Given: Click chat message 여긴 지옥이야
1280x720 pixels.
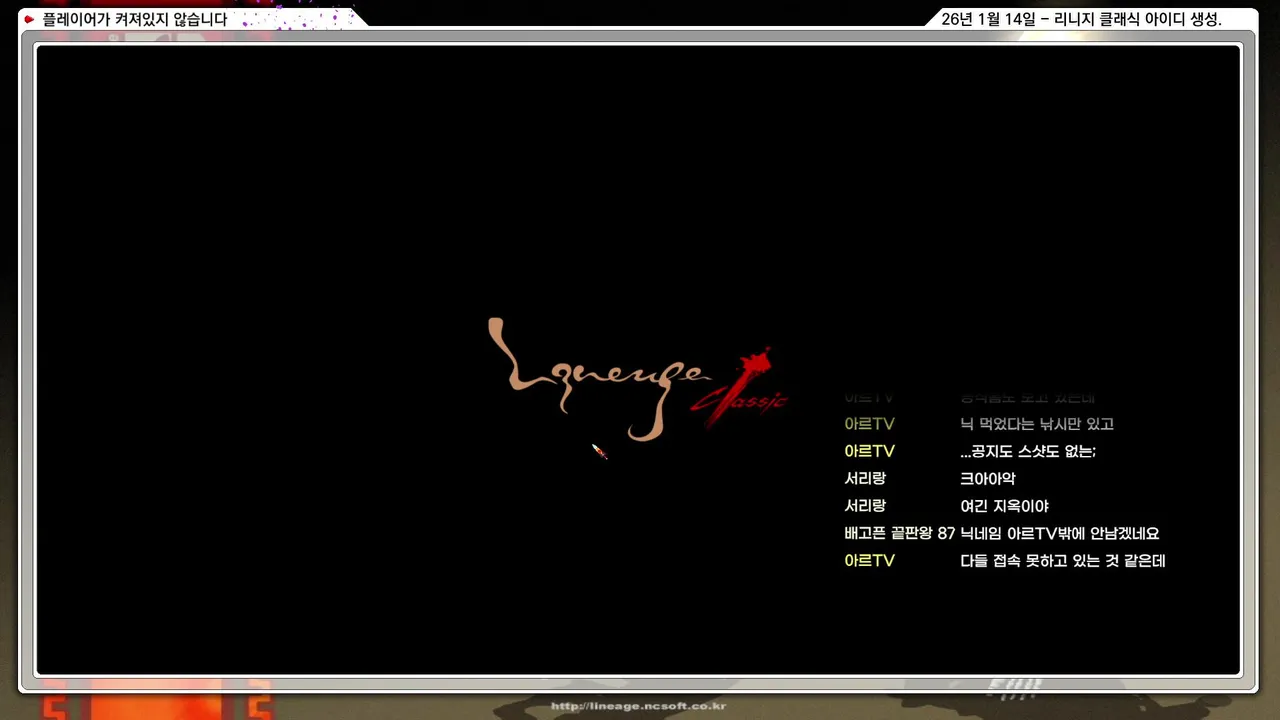Looking at the screenshot, I should pyautogui.click(x=1004, y=506).
